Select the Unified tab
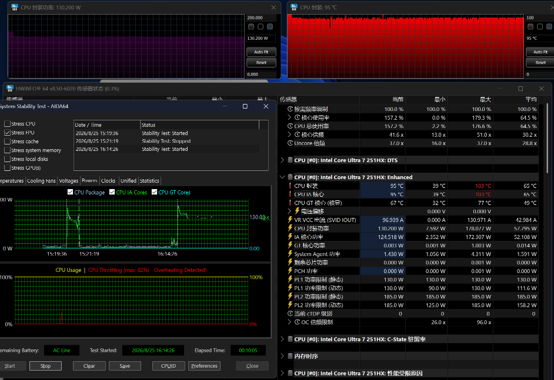The height and width of the screenshot is (380, 554). click(x=128, y=181)
